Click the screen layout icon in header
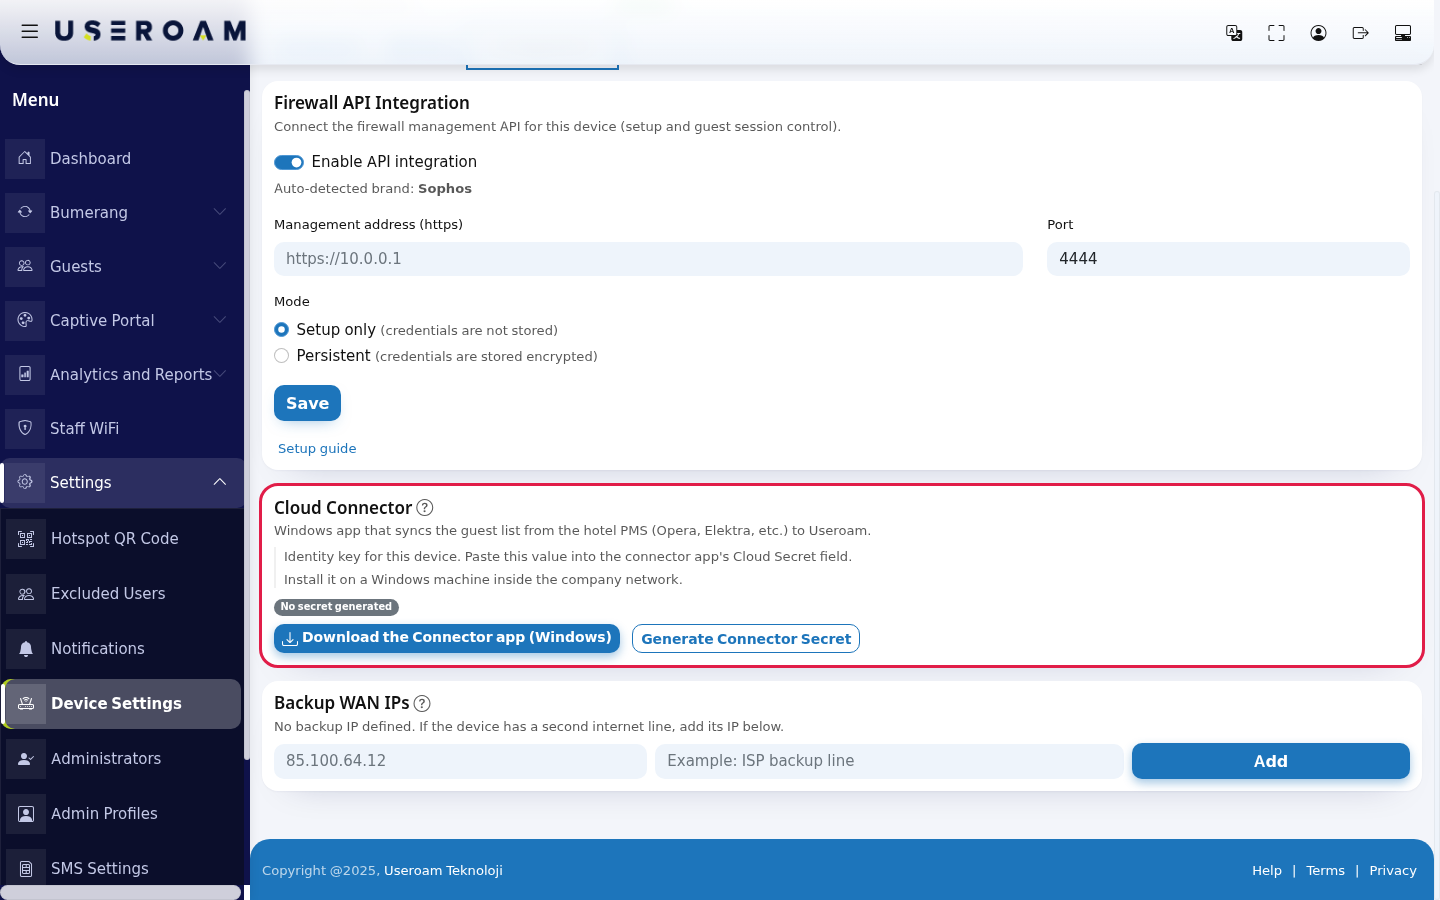Image resolution: width=1440 pixels, height=900 pixels. pos(1403,33)
